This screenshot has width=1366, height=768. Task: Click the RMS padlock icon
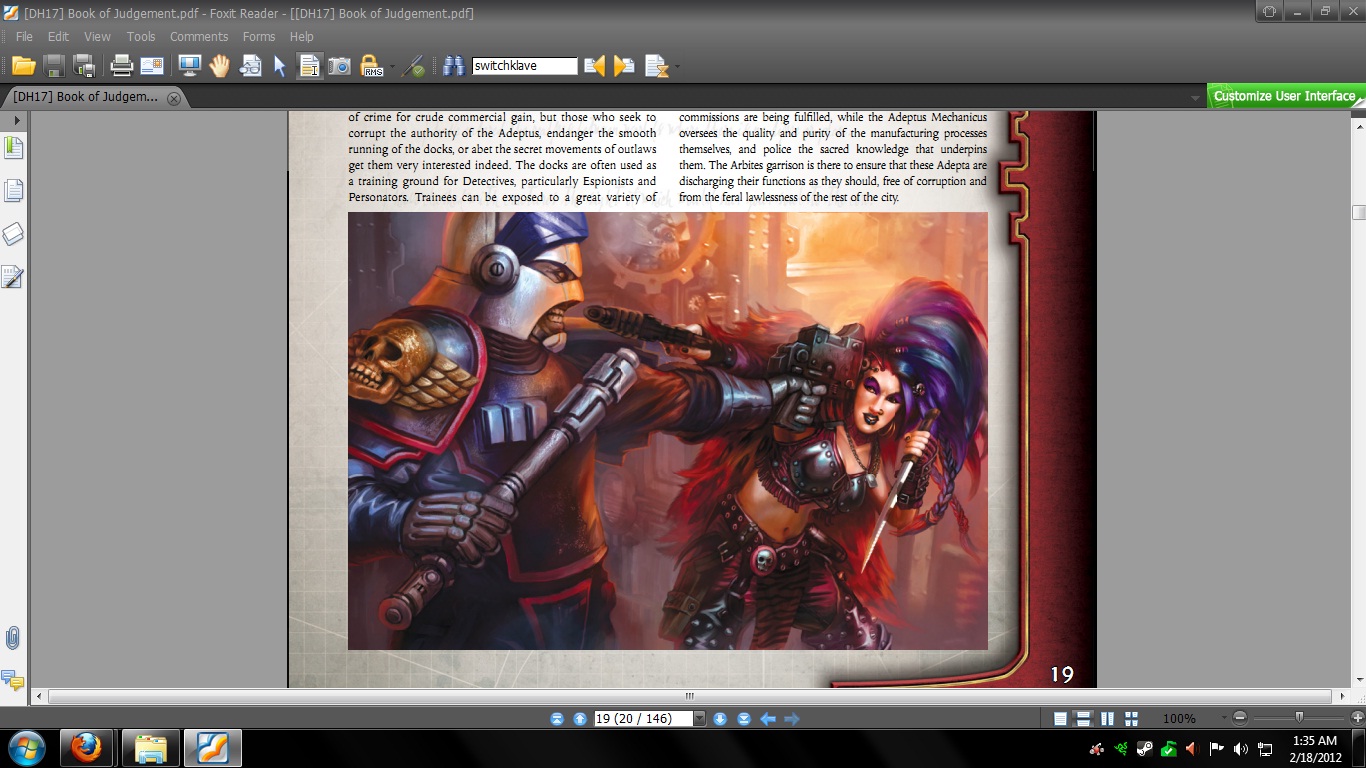tap(372, 66)
